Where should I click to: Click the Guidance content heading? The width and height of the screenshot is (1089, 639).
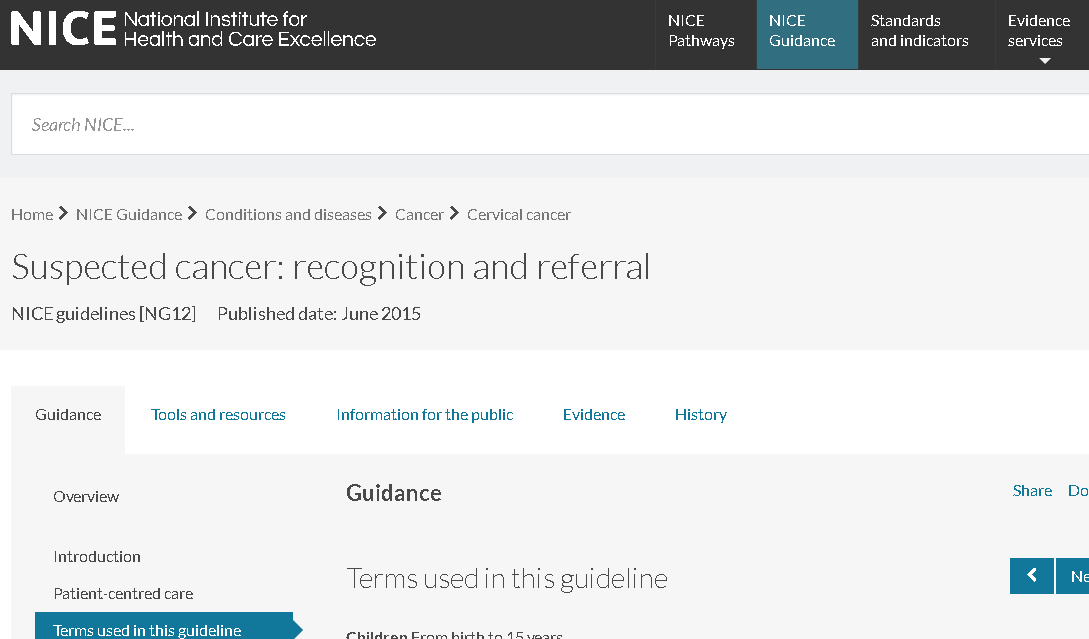tap(394, 493)
